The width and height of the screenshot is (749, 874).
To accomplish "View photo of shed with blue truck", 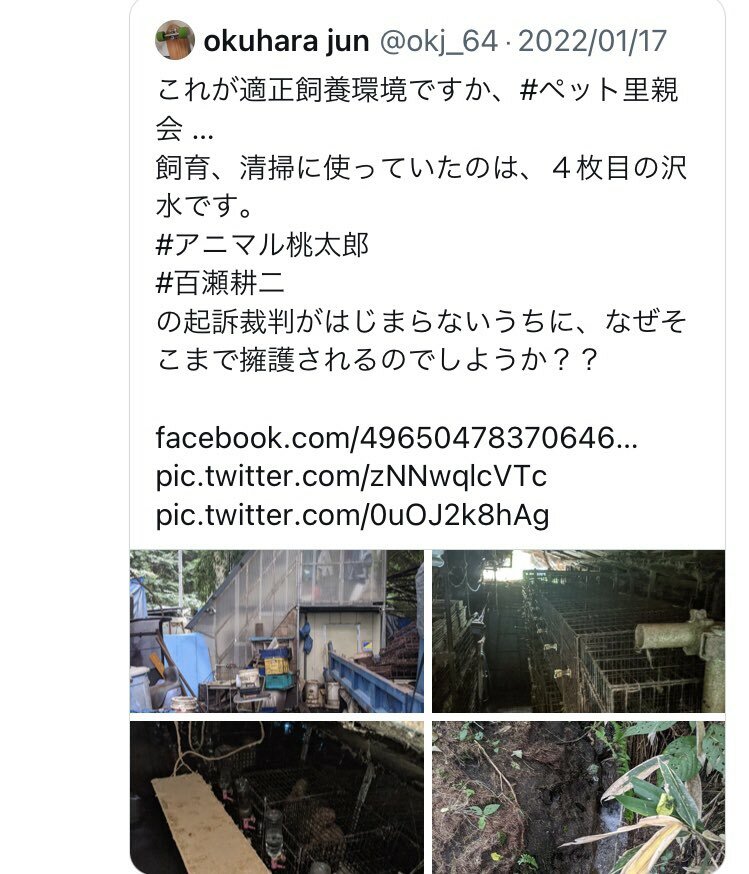I will [x=277, y=631].
